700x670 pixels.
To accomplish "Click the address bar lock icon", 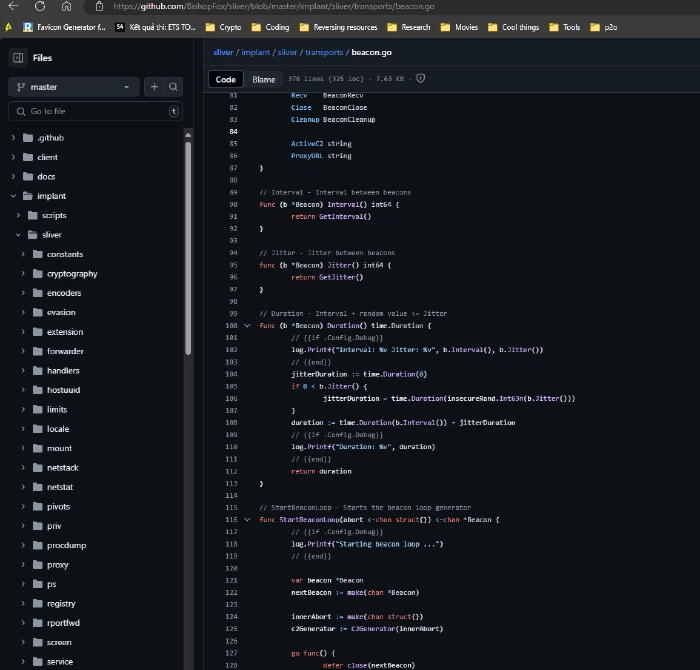I will (100, 6).
